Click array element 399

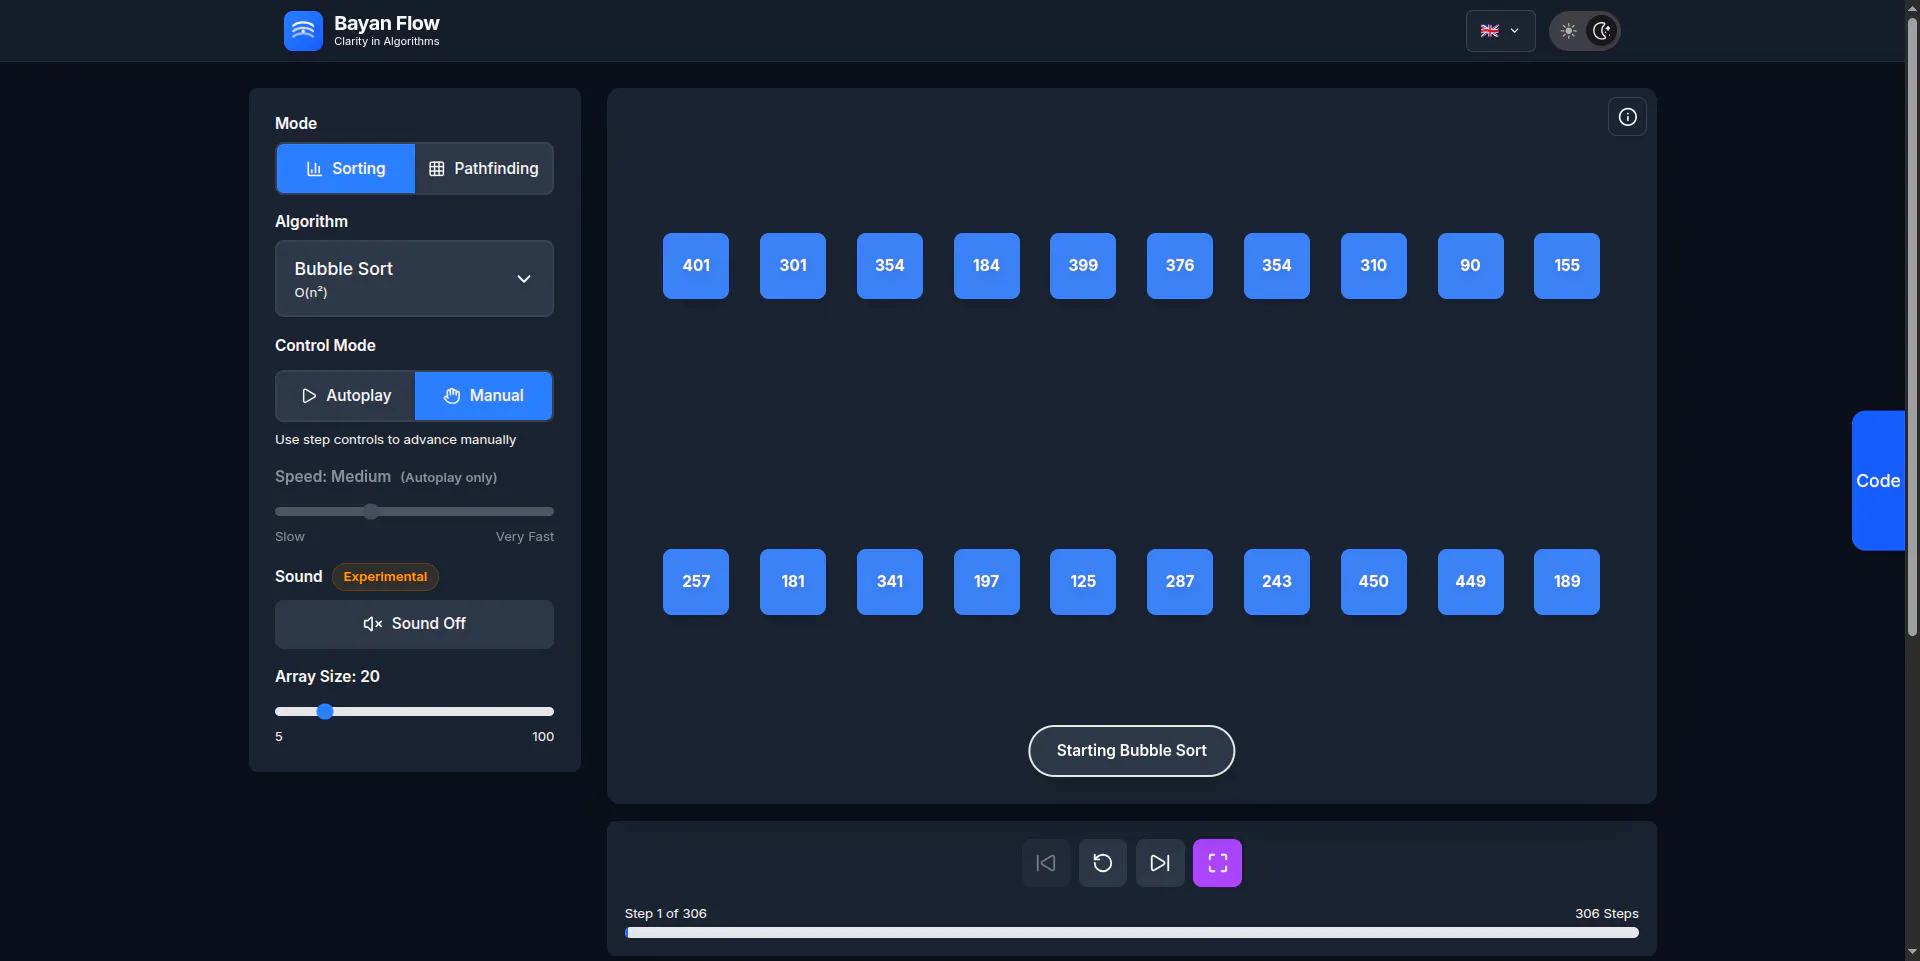pos(1083,266)
